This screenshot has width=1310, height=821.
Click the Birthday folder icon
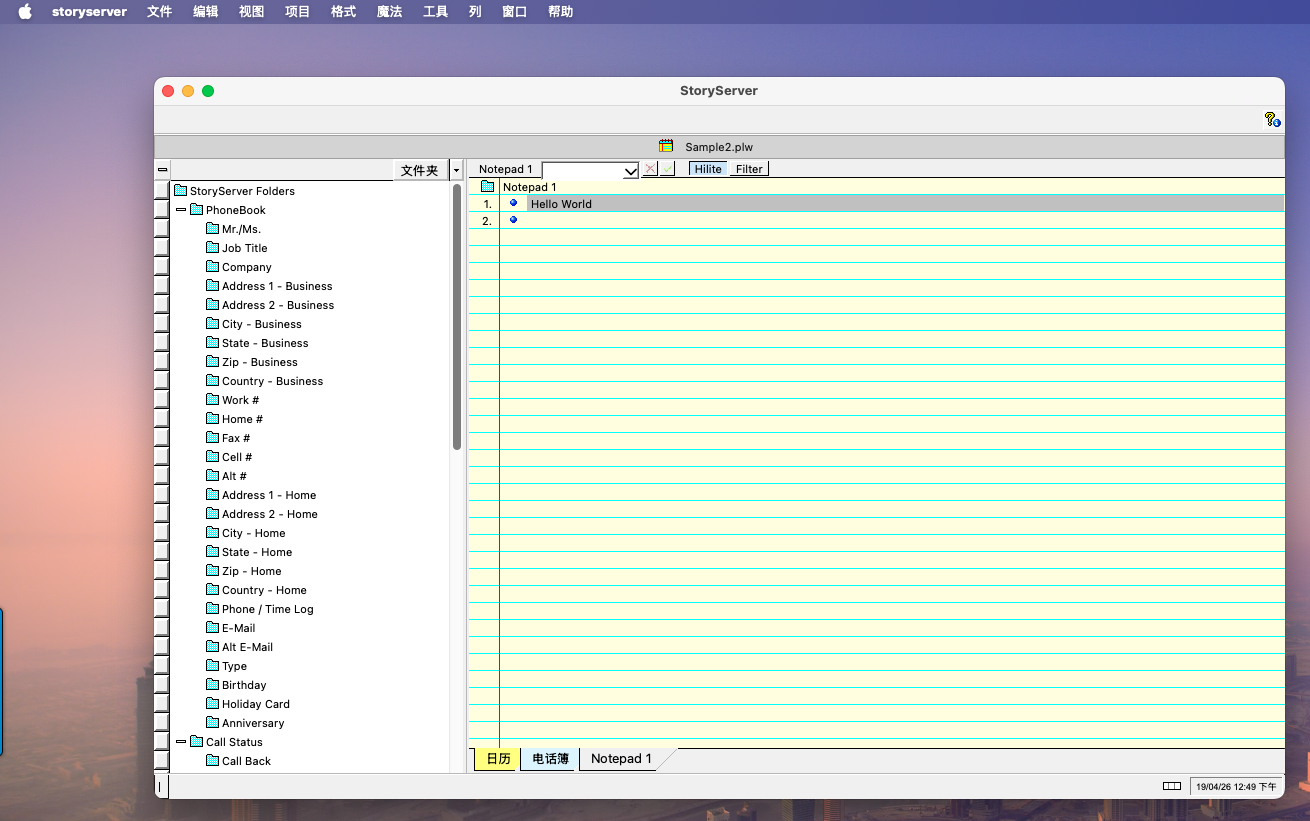pyautogui.click(x=212, y=685)
